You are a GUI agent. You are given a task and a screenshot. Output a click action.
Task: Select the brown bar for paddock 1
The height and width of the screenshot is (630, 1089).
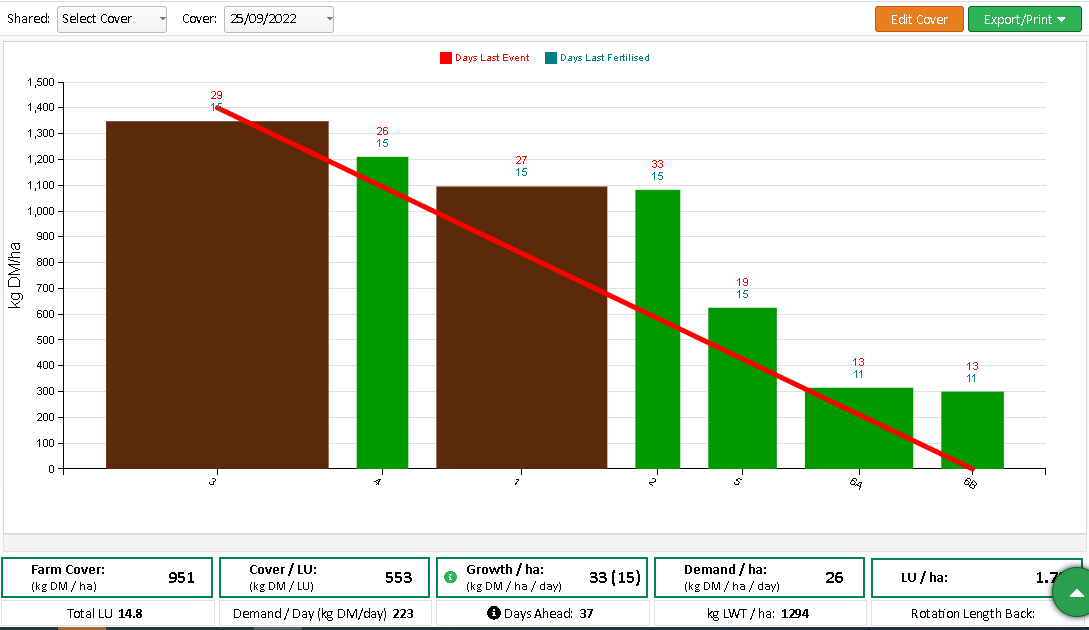pos(522,328)
